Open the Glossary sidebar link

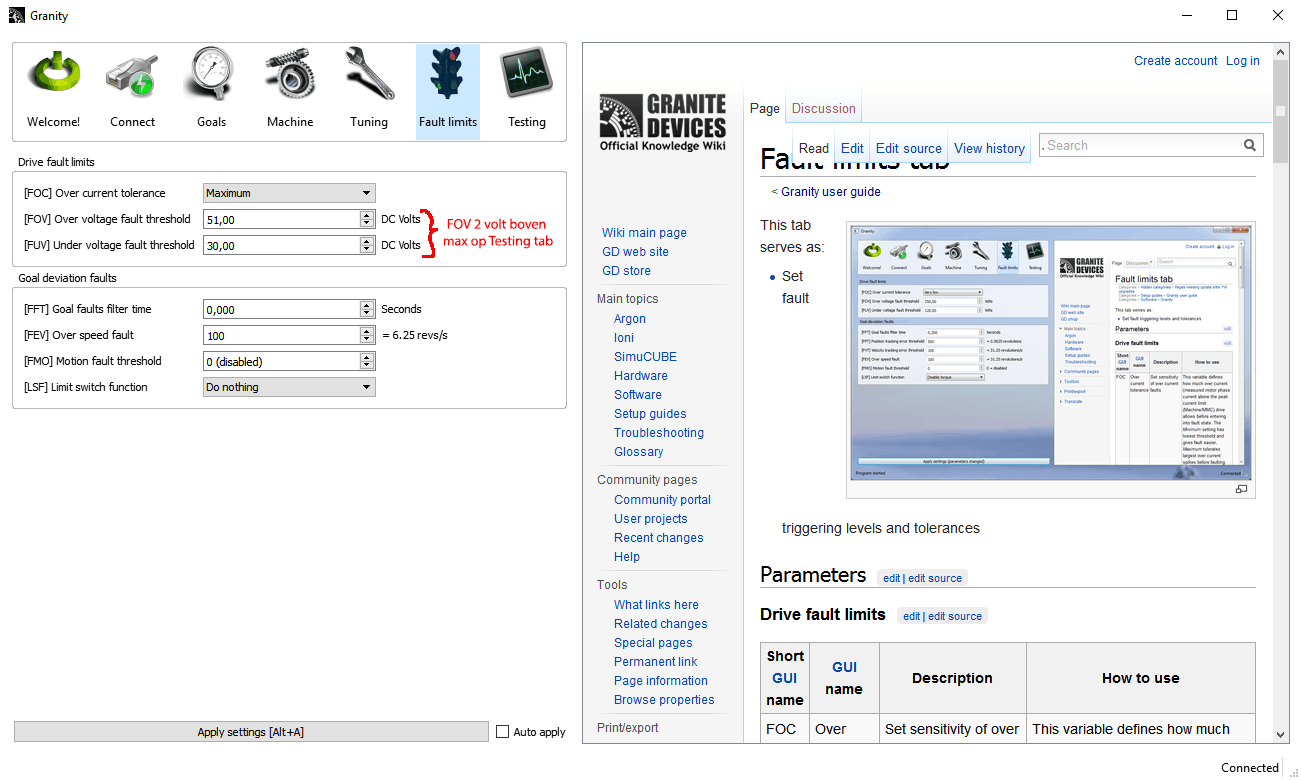click(639, 452)
